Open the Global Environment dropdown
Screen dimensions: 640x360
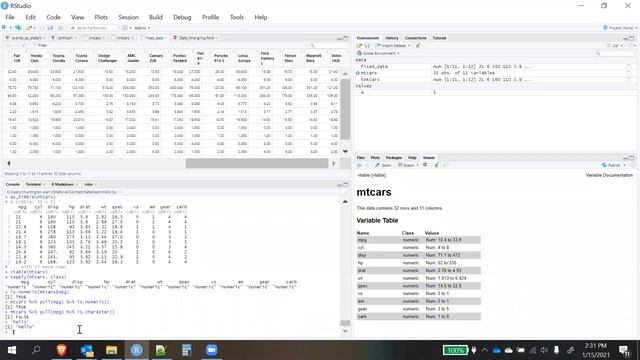378,53
